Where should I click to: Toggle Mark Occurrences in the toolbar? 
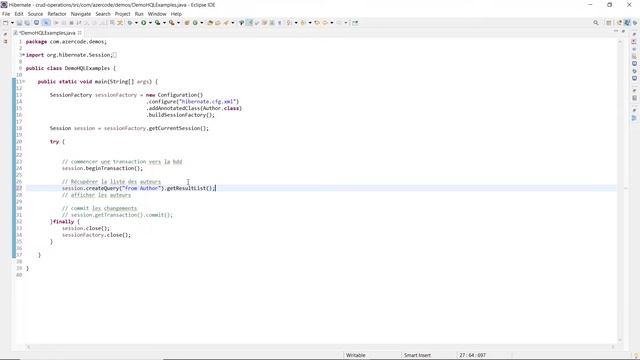coord(249,23)
